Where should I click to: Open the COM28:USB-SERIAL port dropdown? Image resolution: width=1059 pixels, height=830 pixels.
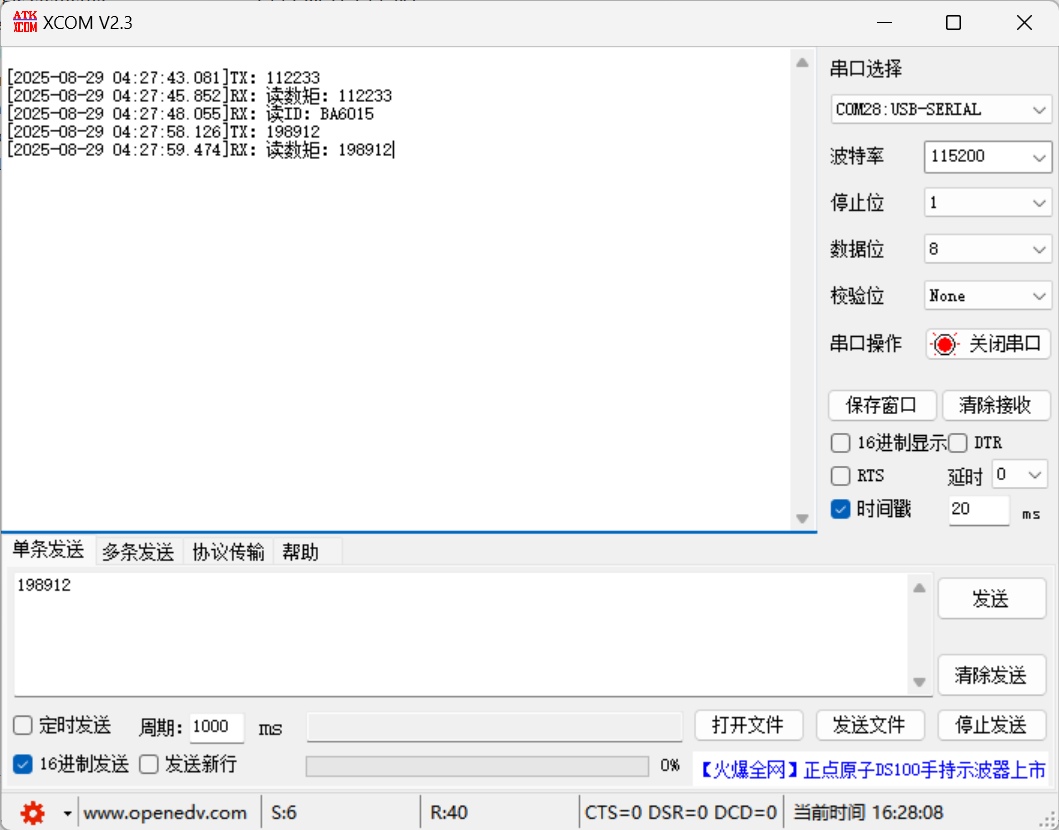(941, 109)
